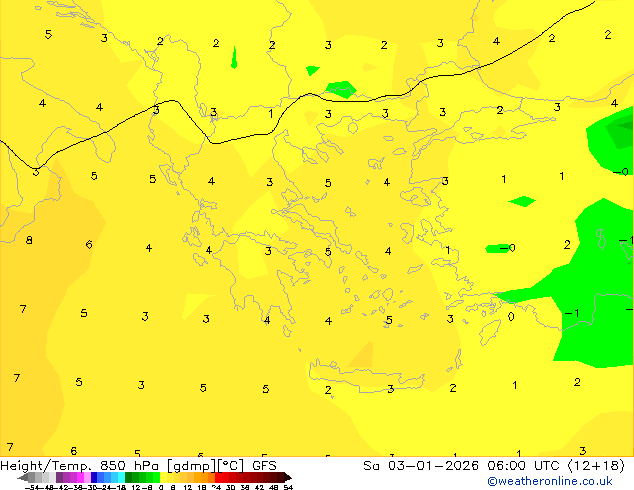634x490 pixels.
Task: Pick the dark purple legend color swatch
Action: 59,477
